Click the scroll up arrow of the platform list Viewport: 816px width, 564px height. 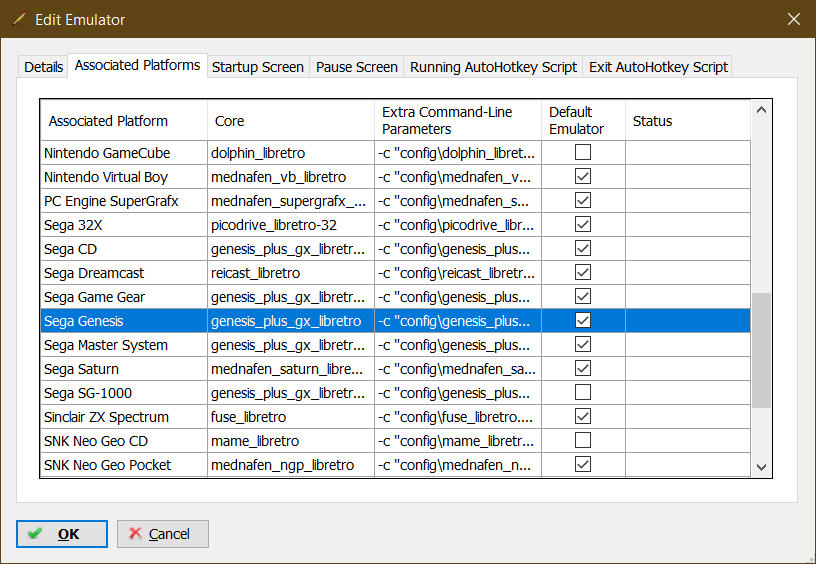[761, 110]
